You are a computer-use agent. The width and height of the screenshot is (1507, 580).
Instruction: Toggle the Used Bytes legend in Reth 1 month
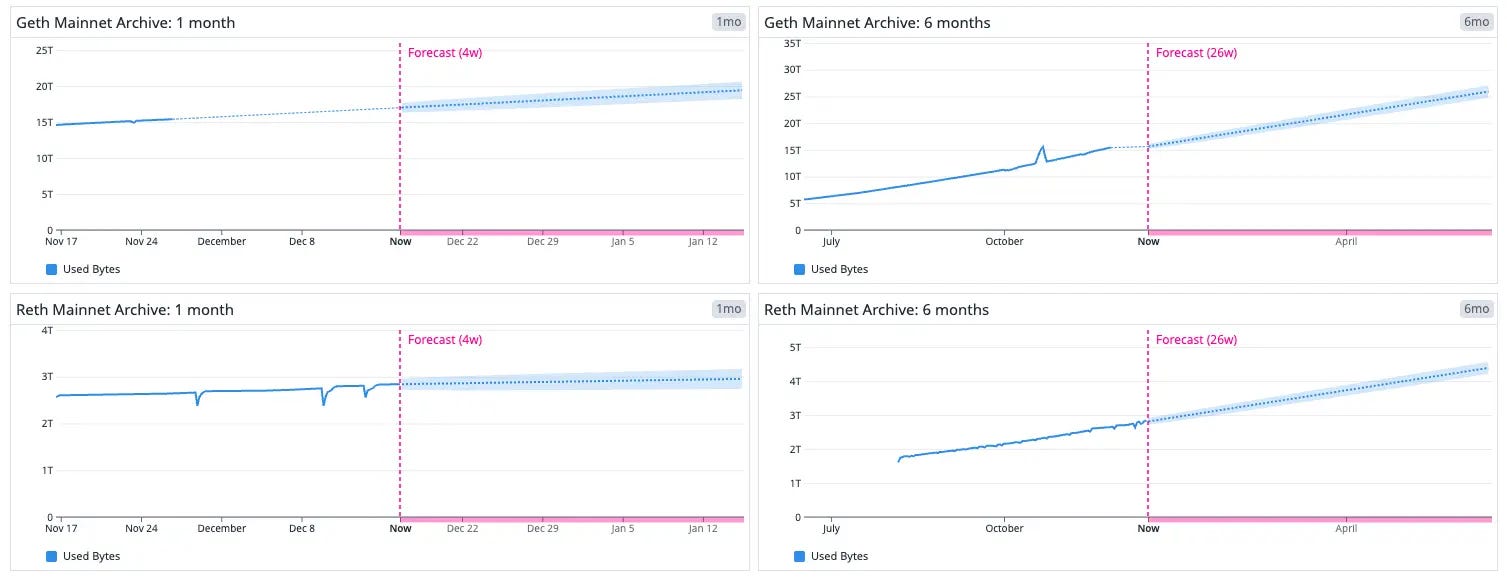[x=83, y=556]
